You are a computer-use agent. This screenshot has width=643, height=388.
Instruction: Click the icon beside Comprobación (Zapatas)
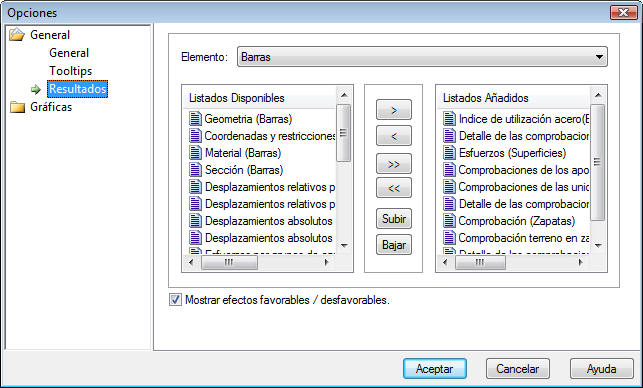pyautogui.click(x=449, y=221)
